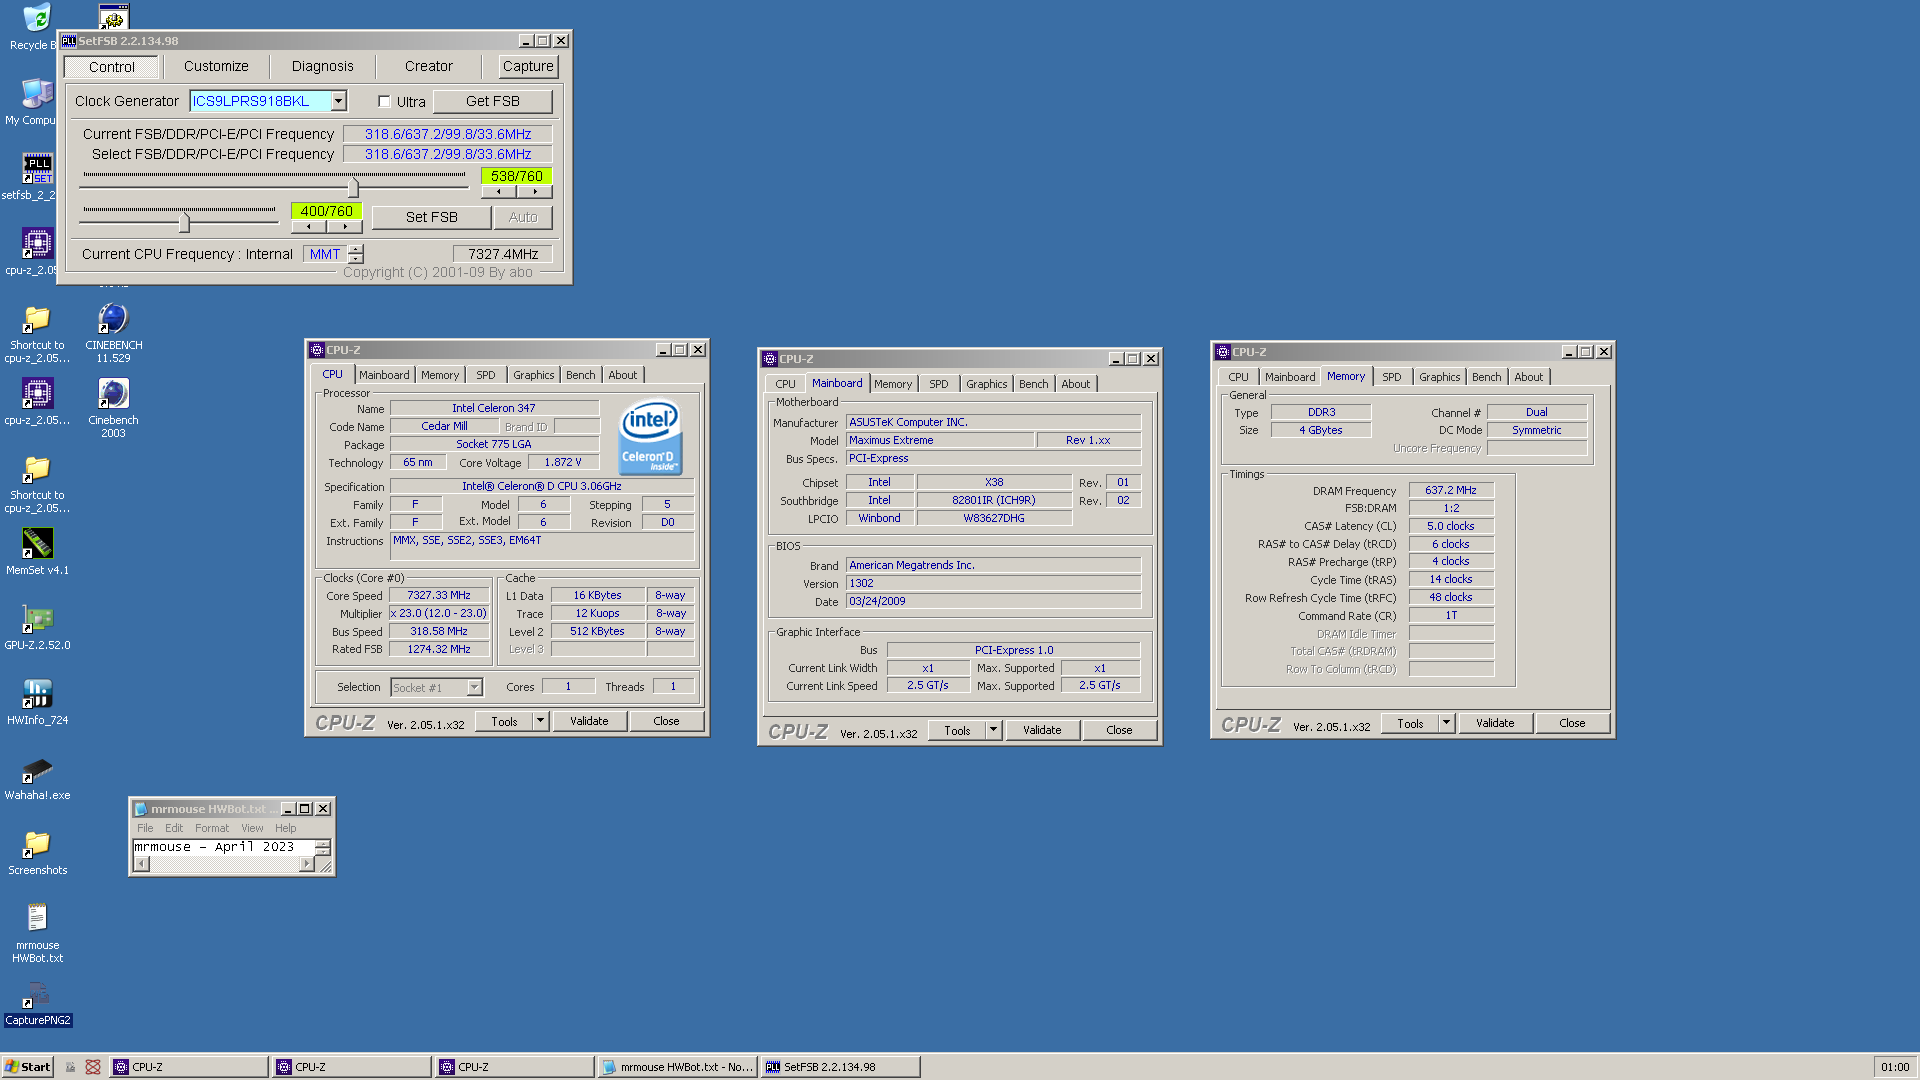
Task: Open Tools dropdown arrow in CPU-Z Mainboard window
Action: 994,730
